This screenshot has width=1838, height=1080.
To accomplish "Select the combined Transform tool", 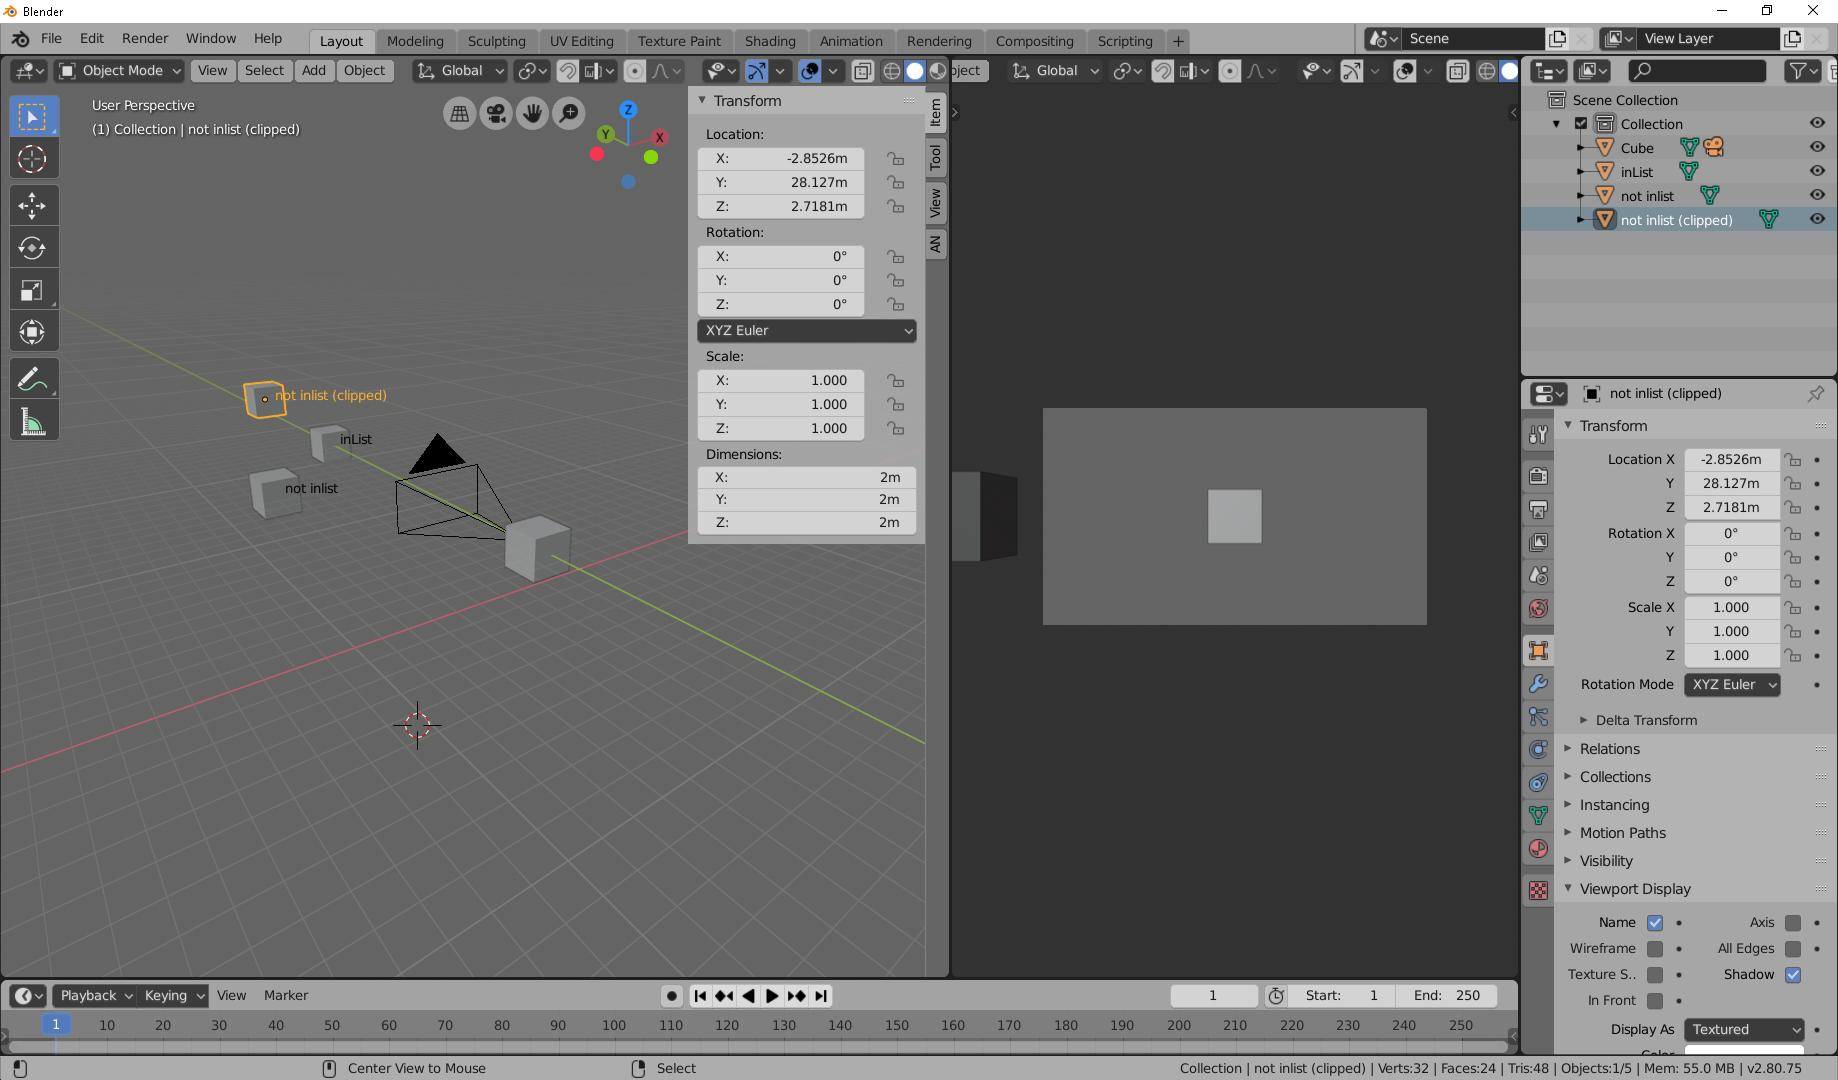I will click(32, 332).
